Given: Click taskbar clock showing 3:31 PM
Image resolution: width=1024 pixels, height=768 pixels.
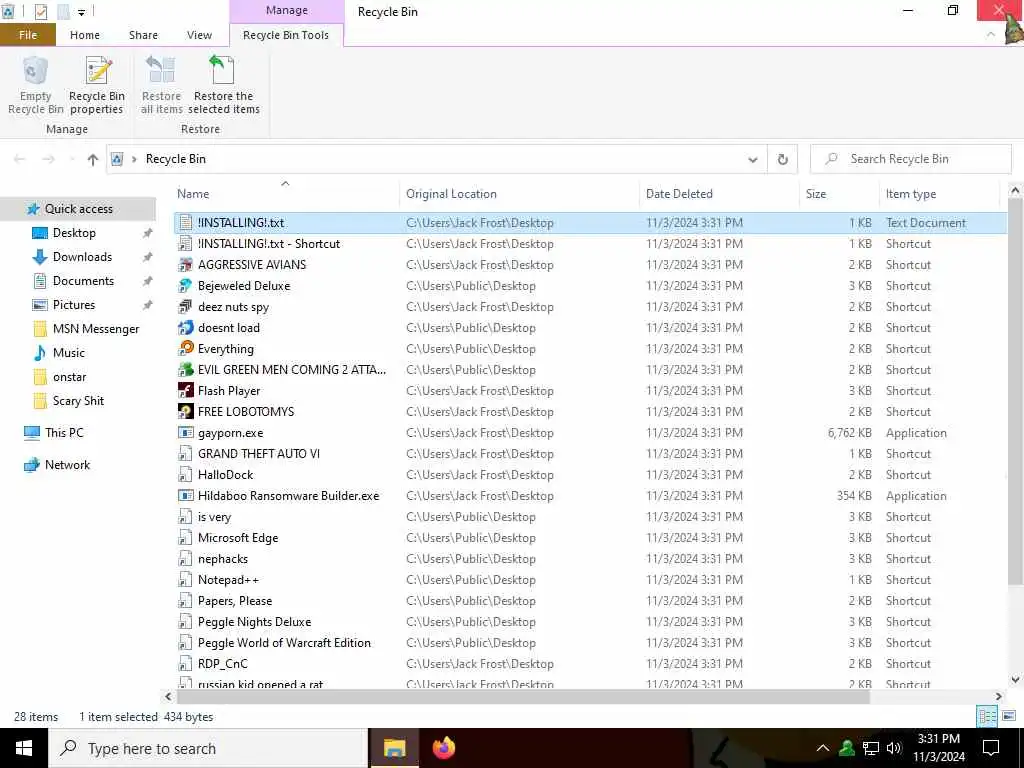Looking at the screenshot, I should pyautogui.click(x=938, y=748).
